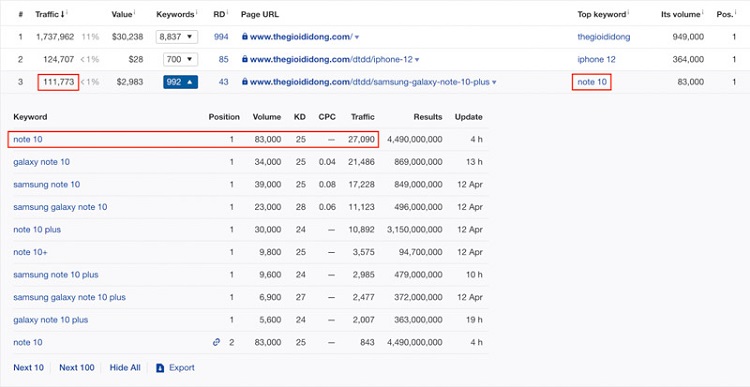The height and width of the screenshot is (387, 750).
Task: Expand dropdown arrow beside note-10-plus URL
Action: (x=494, y=83)
